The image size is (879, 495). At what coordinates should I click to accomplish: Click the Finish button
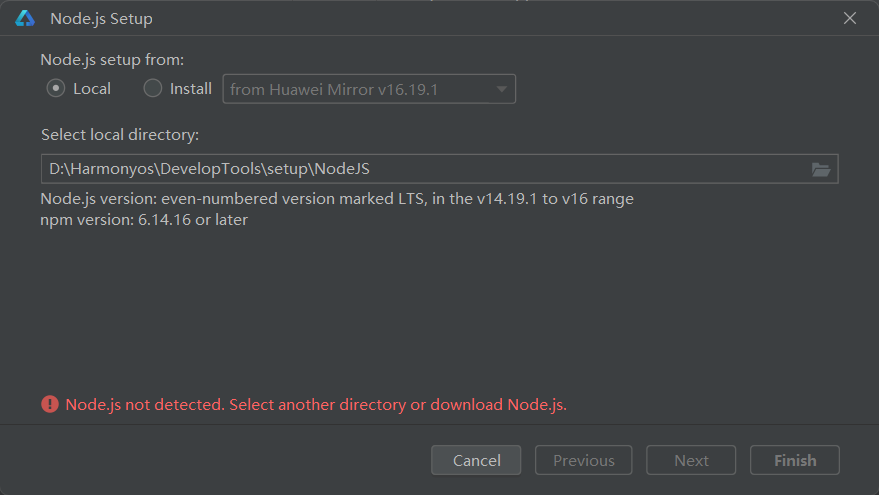click(x=795, y=460)
